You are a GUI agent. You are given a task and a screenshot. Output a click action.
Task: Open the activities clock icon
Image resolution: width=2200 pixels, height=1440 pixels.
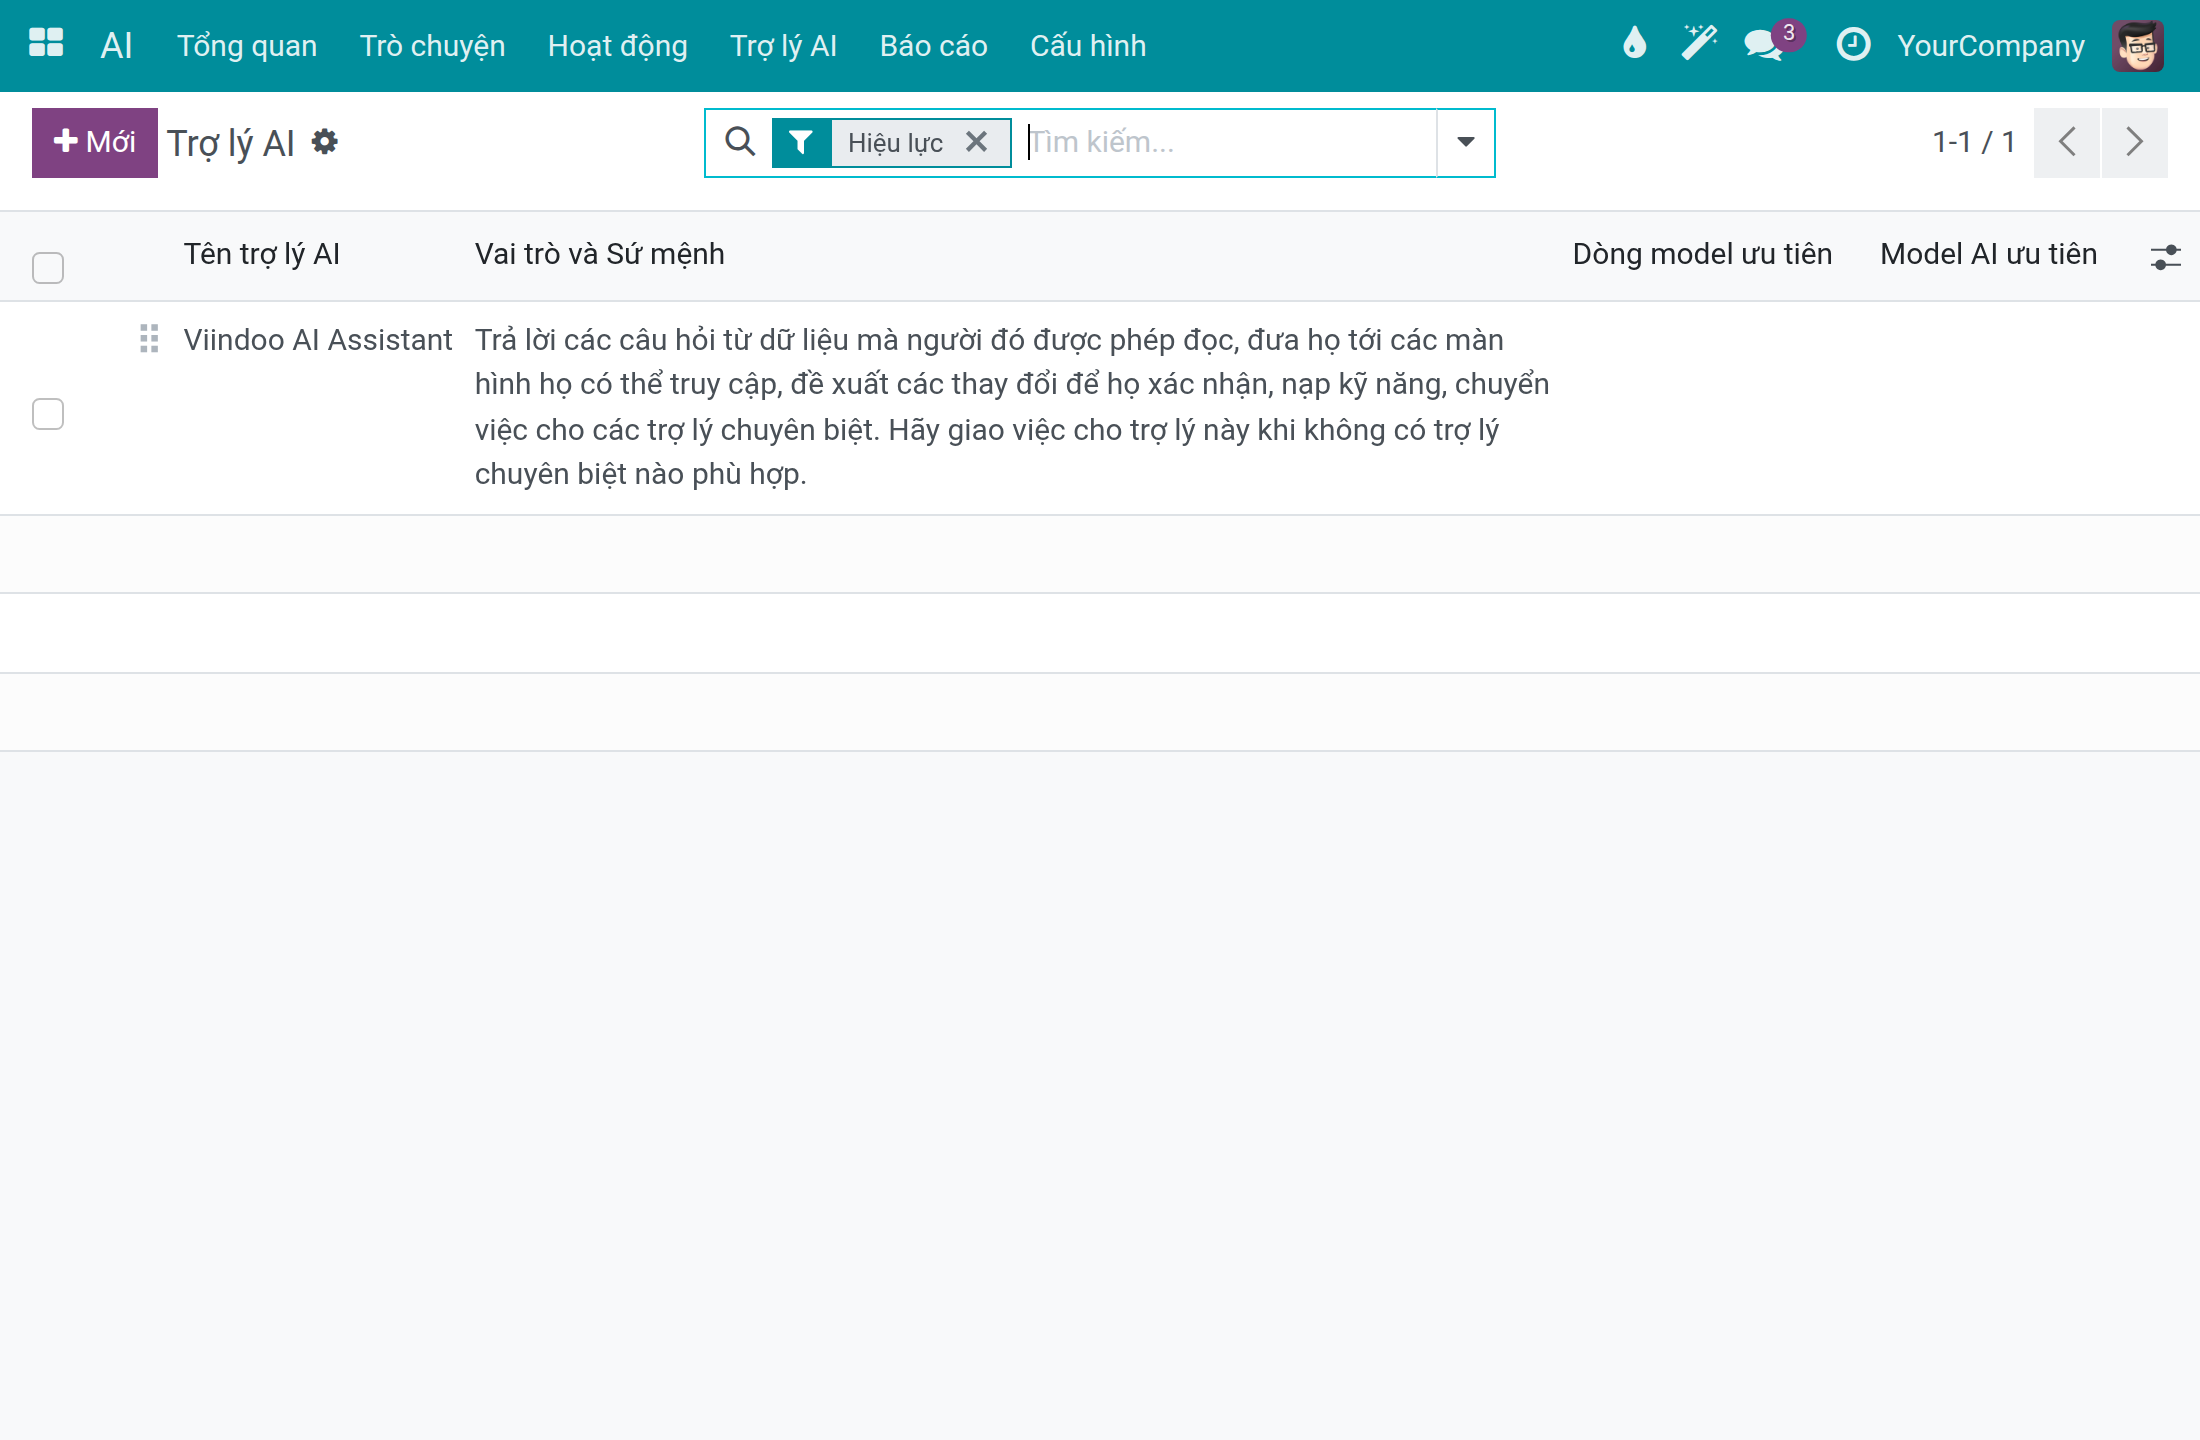click(1853, 44)
